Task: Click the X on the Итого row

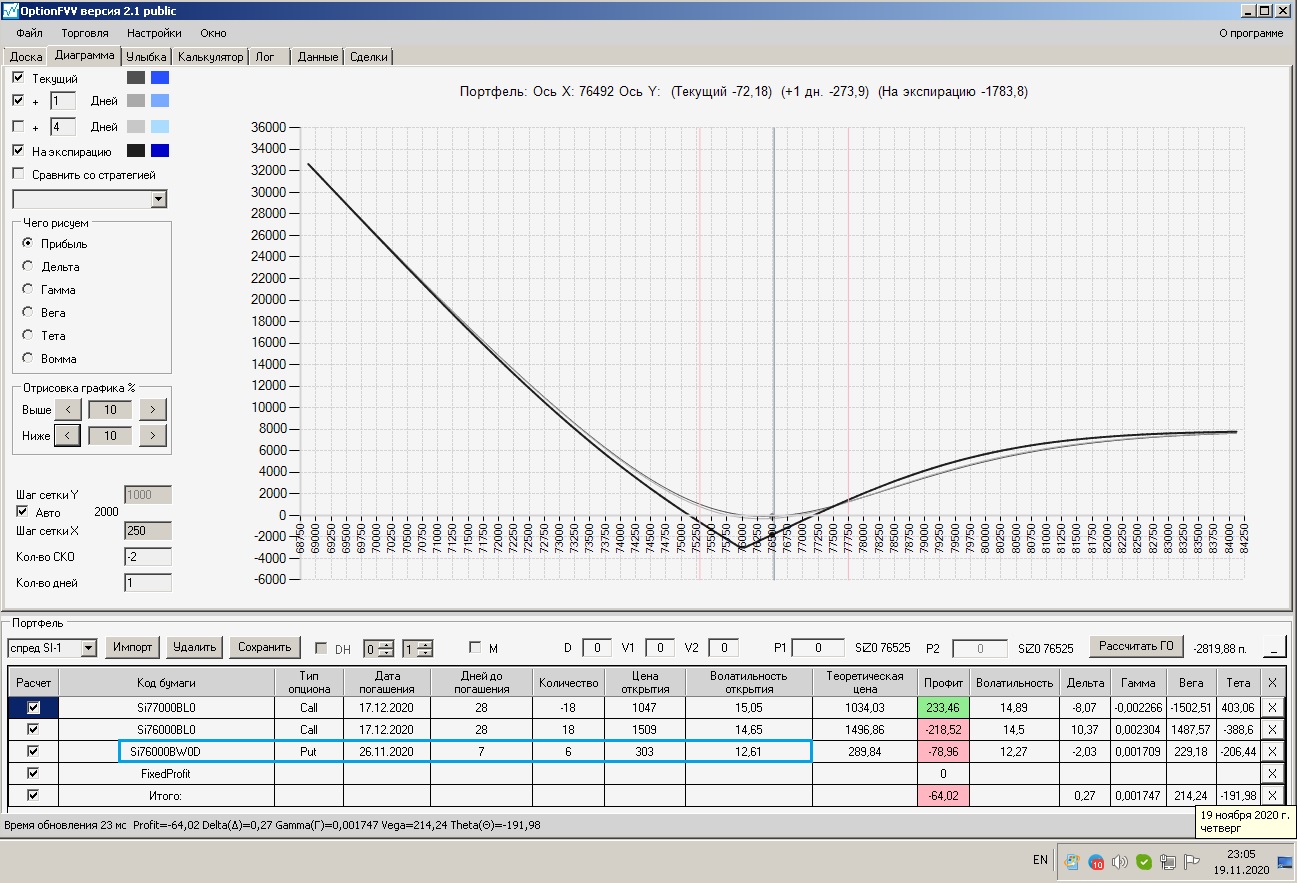Action: tap(1272, 796)
